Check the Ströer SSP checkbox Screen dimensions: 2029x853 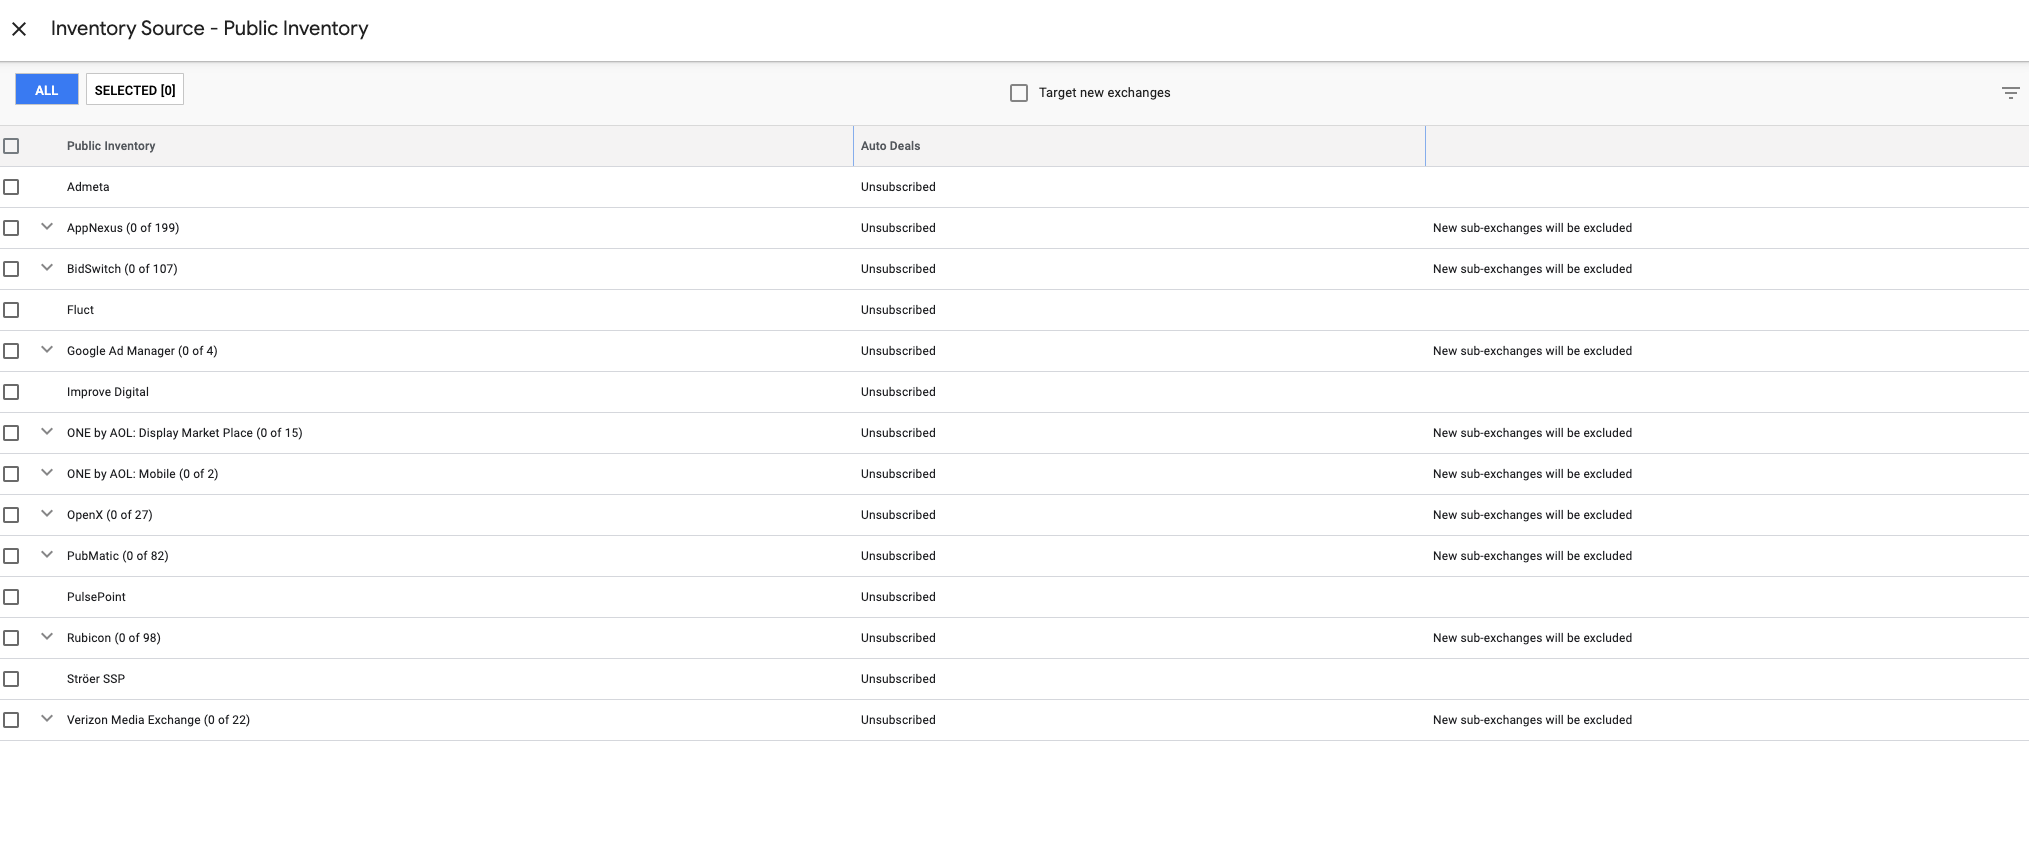[11, 679]
